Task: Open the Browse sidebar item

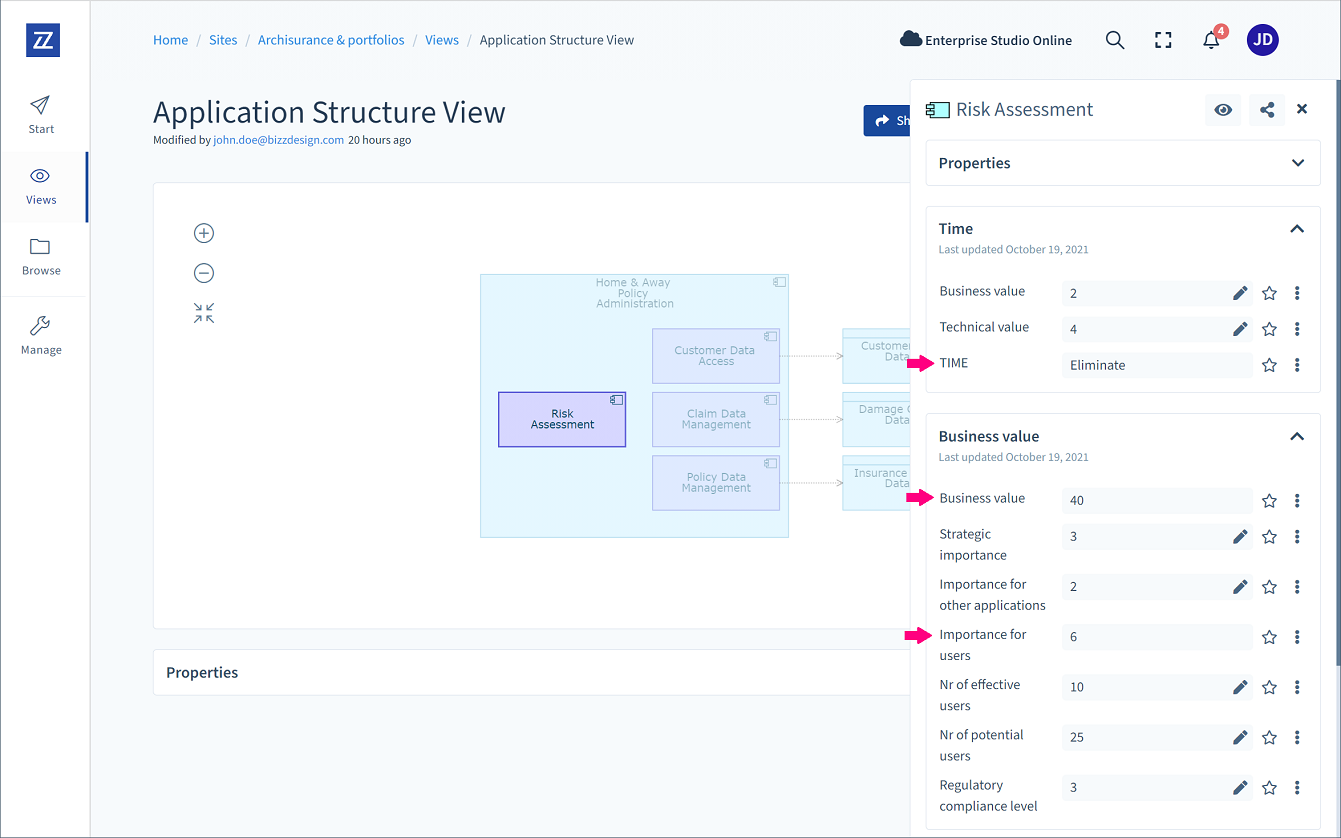Action: click(x=41, y=256)
